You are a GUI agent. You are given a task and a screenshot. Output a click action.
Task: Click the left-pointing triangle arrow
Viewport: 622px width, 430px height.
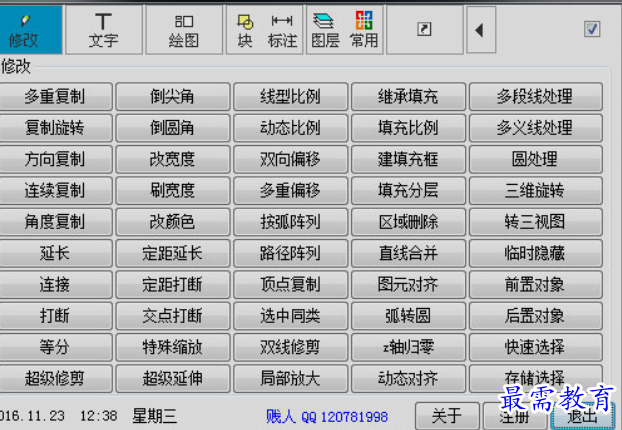[481, 30]
